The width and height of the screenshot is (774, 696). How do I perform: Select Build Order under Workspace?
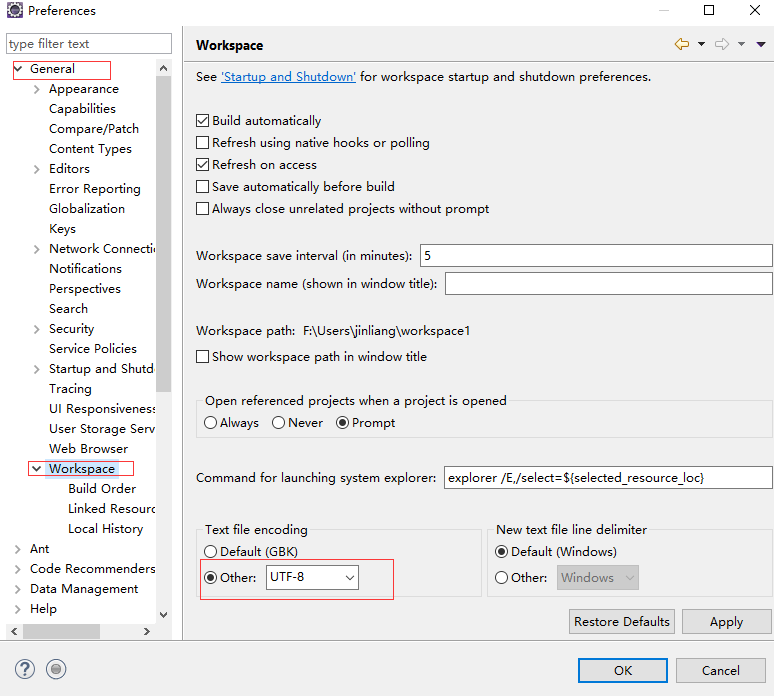(102, 489)
